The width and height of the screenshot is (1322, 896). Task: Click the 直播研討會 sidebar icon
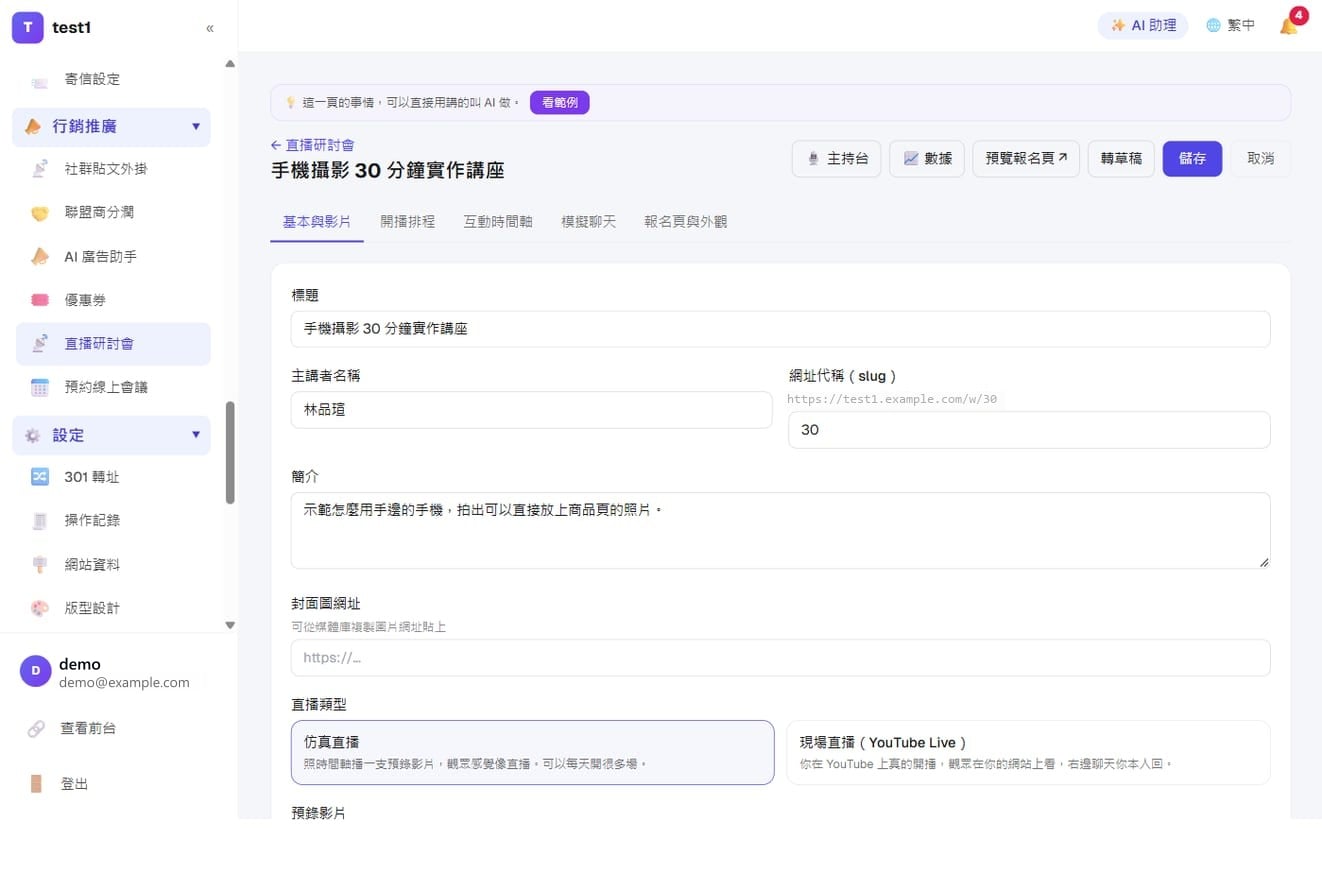[40, 344]
